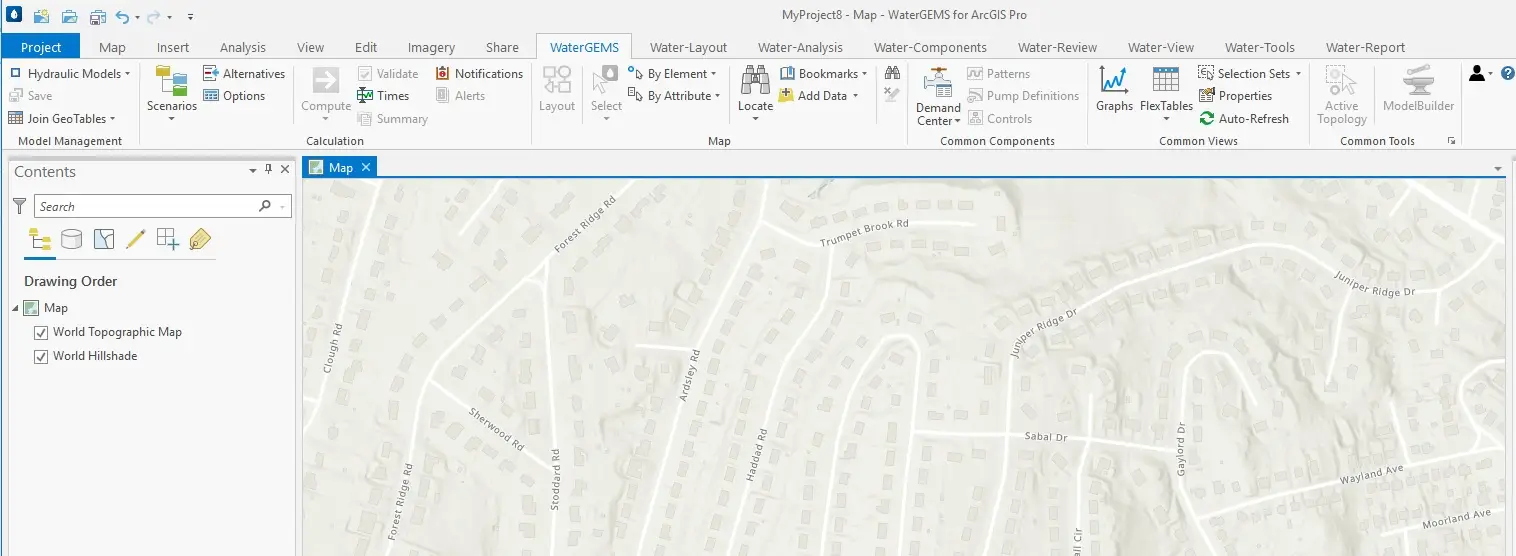Switch to the Share ribbon tab

tap(502, 47)
